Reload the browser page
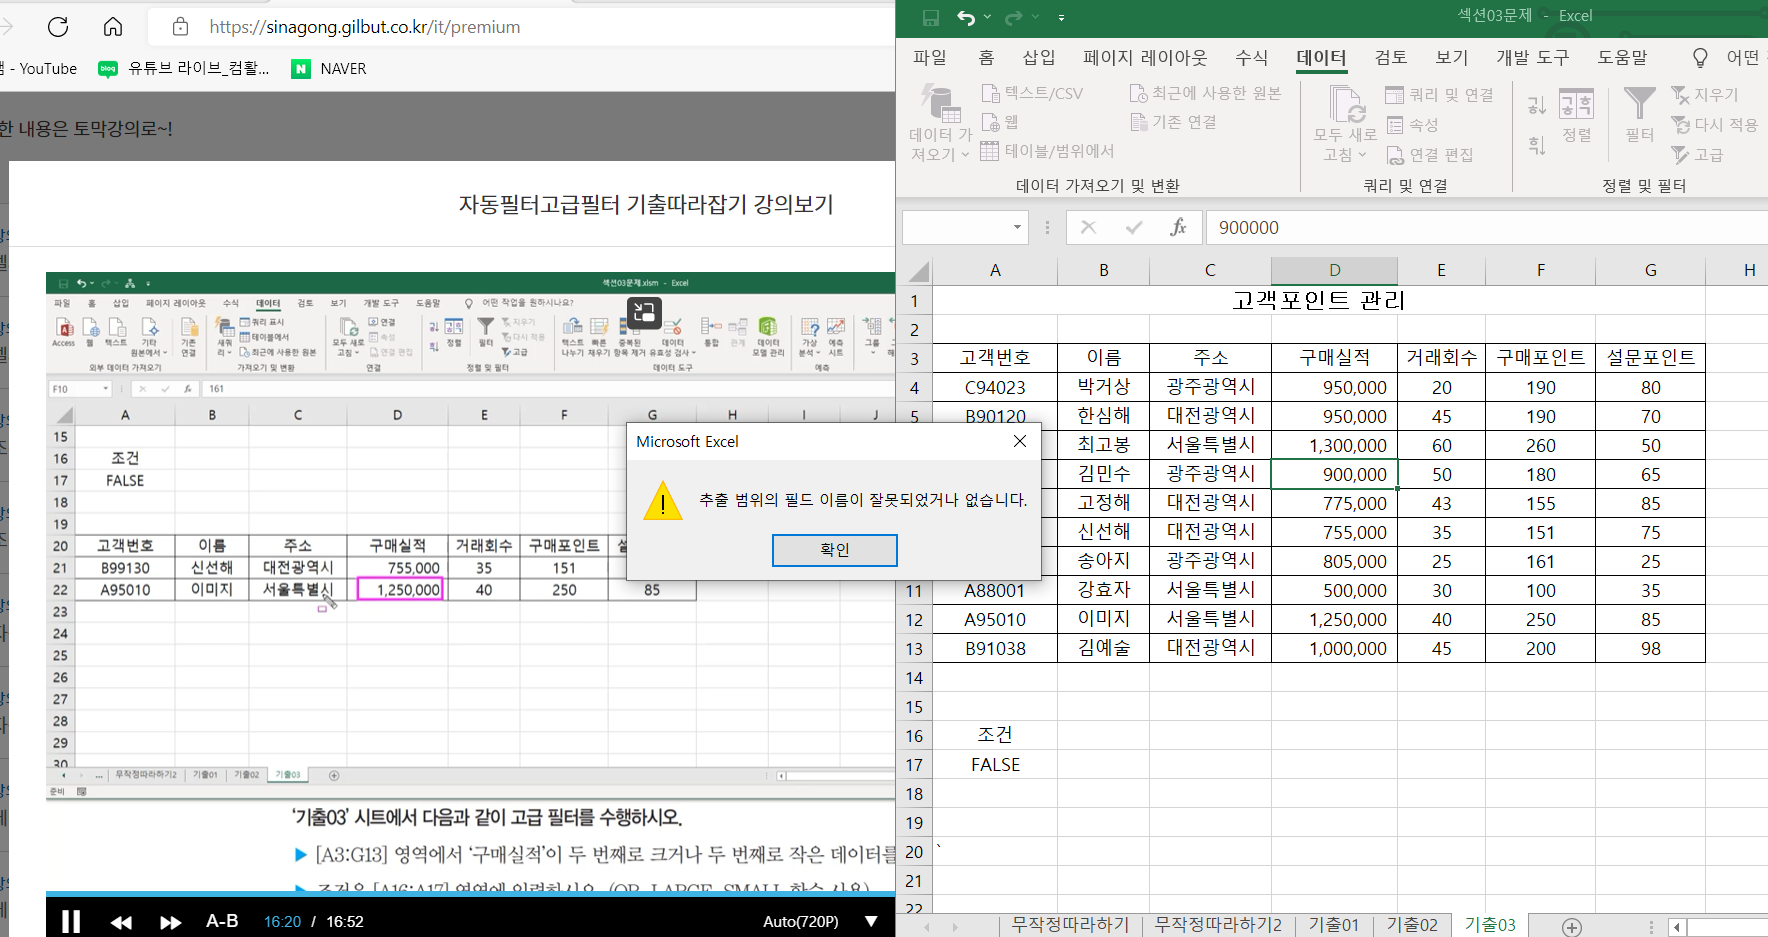Image resolution: width=1768 pixels, height=937 pixels. pyautogui.click(x=58, y=27)
